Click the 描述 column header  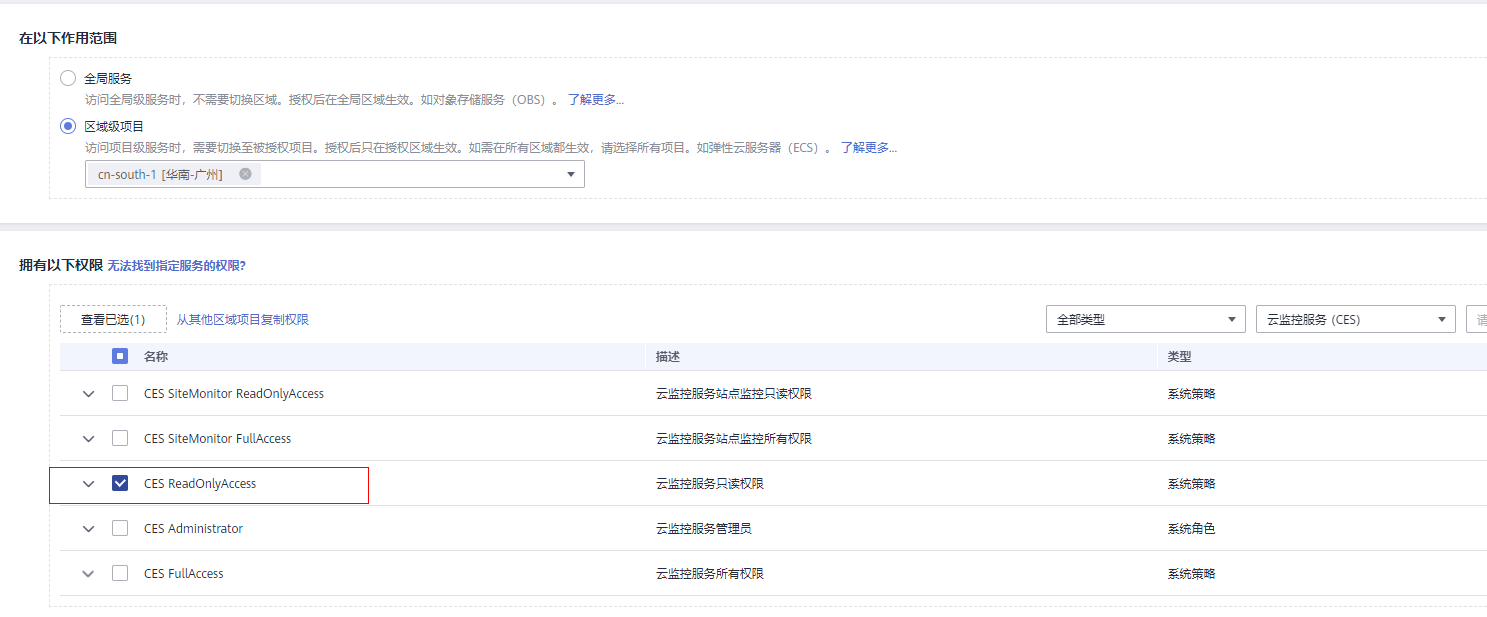coord(668,356)
